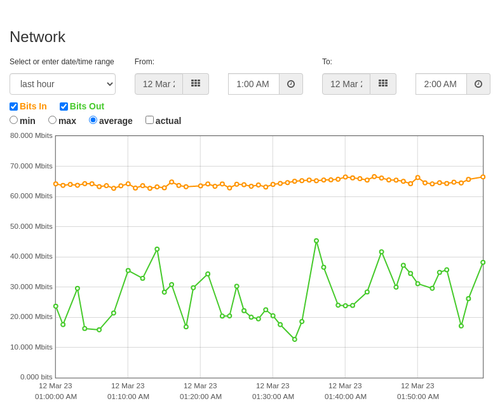
Task: Click the last green Bits Out data point
Action: coord(483,262)
